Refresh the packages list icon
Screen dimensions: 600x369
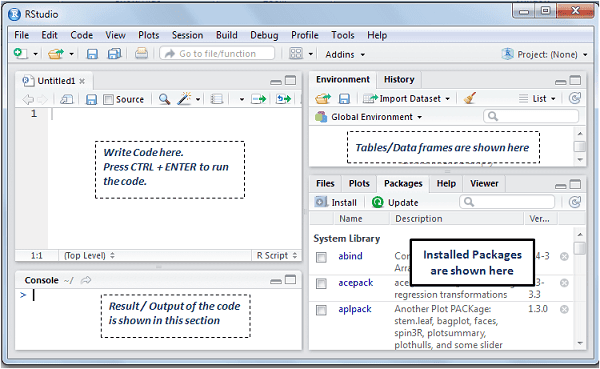pyautogui.click(x=575, y=202)
